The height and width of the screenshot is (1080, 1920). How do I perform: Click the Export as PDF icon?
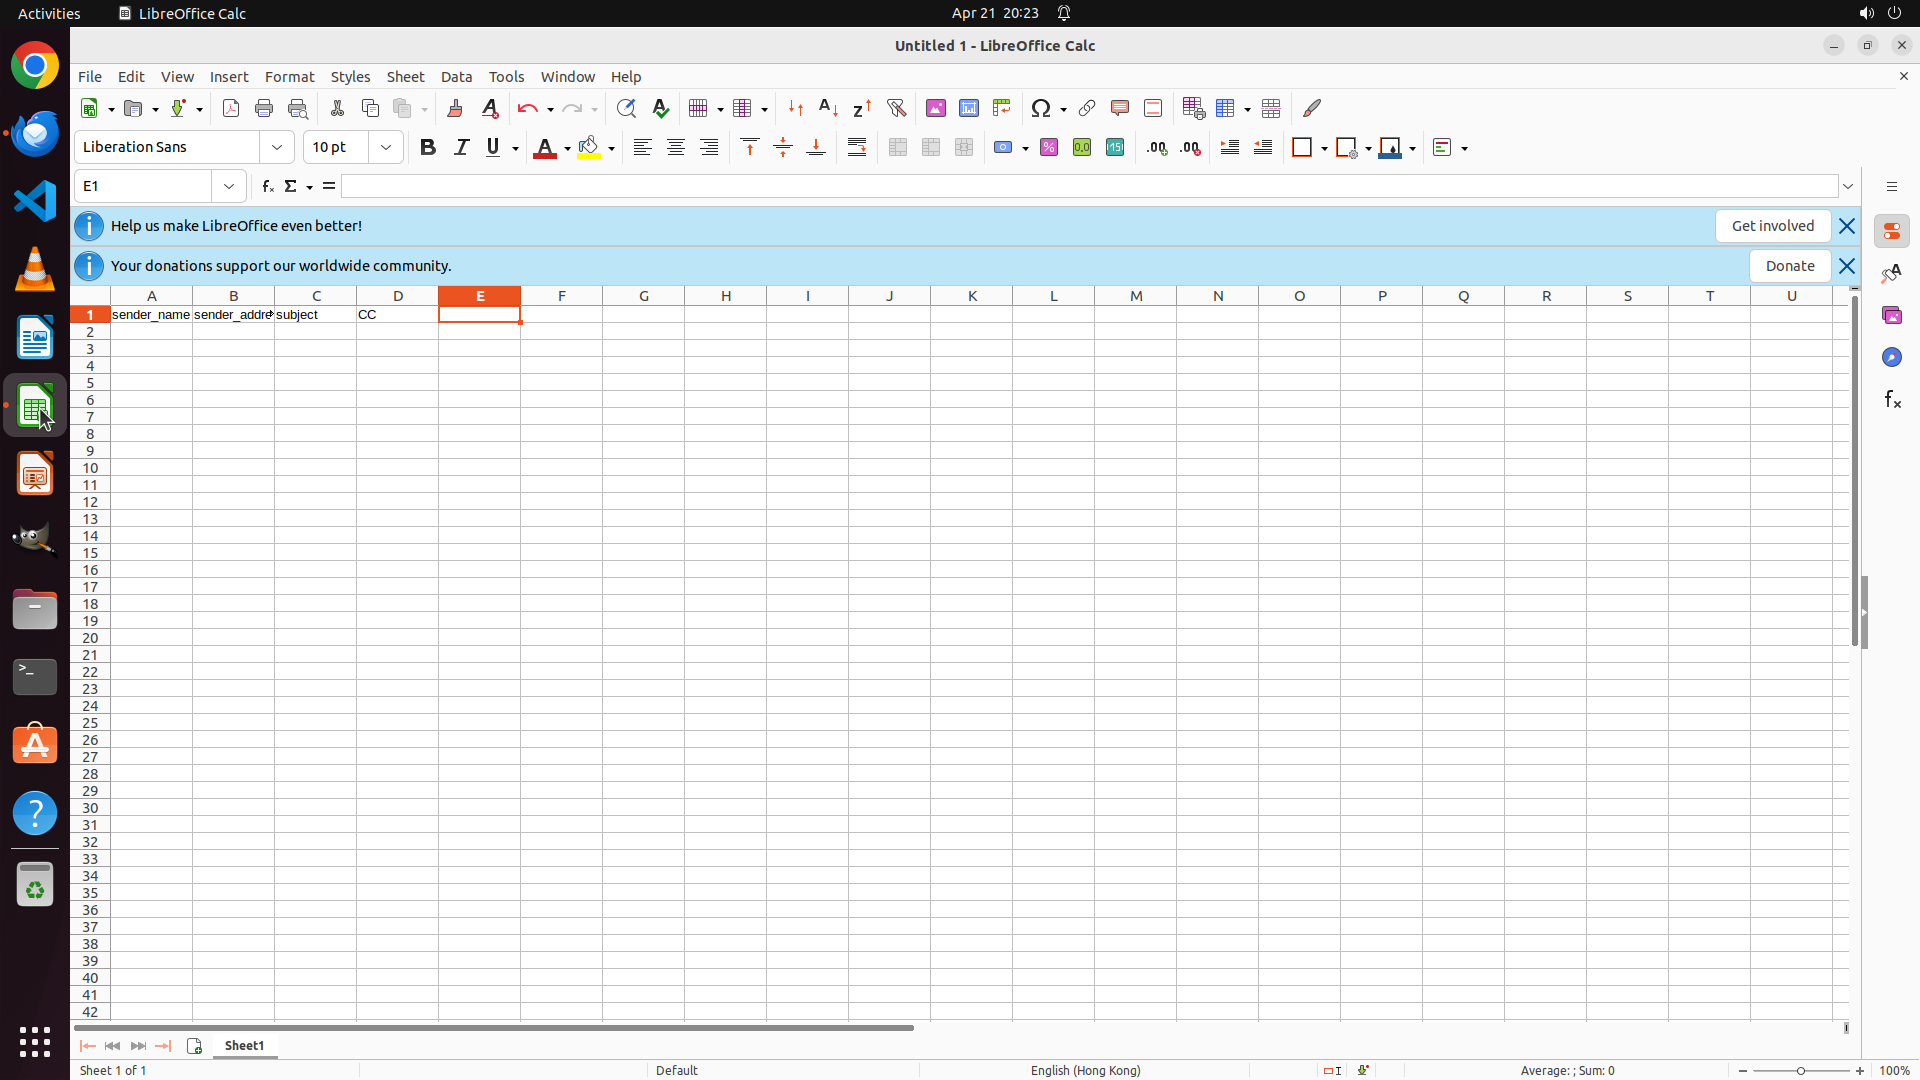(x=231, y=108)
